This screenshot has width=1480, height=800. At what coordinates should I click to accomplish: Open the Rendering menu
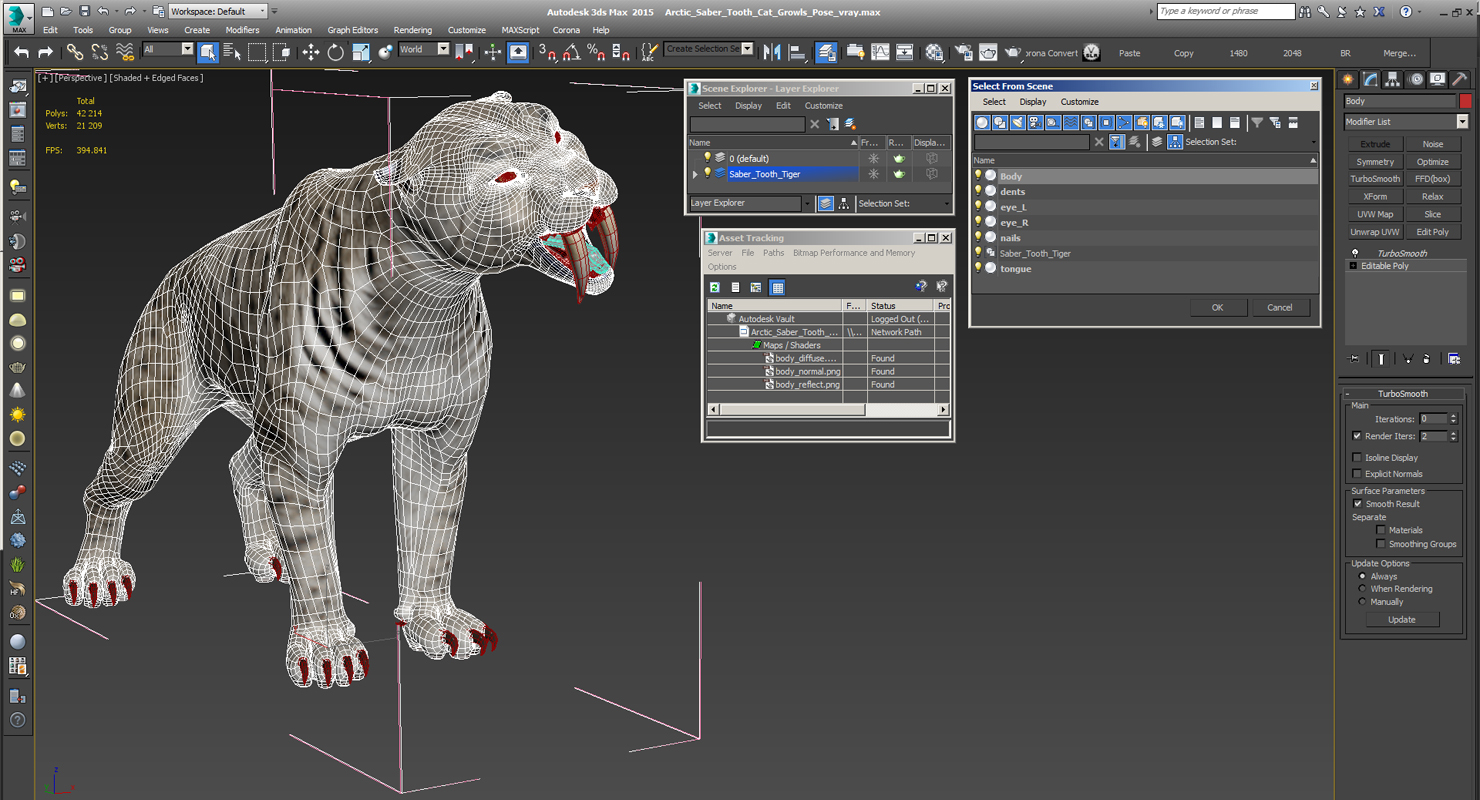click(x=413, y=30)
